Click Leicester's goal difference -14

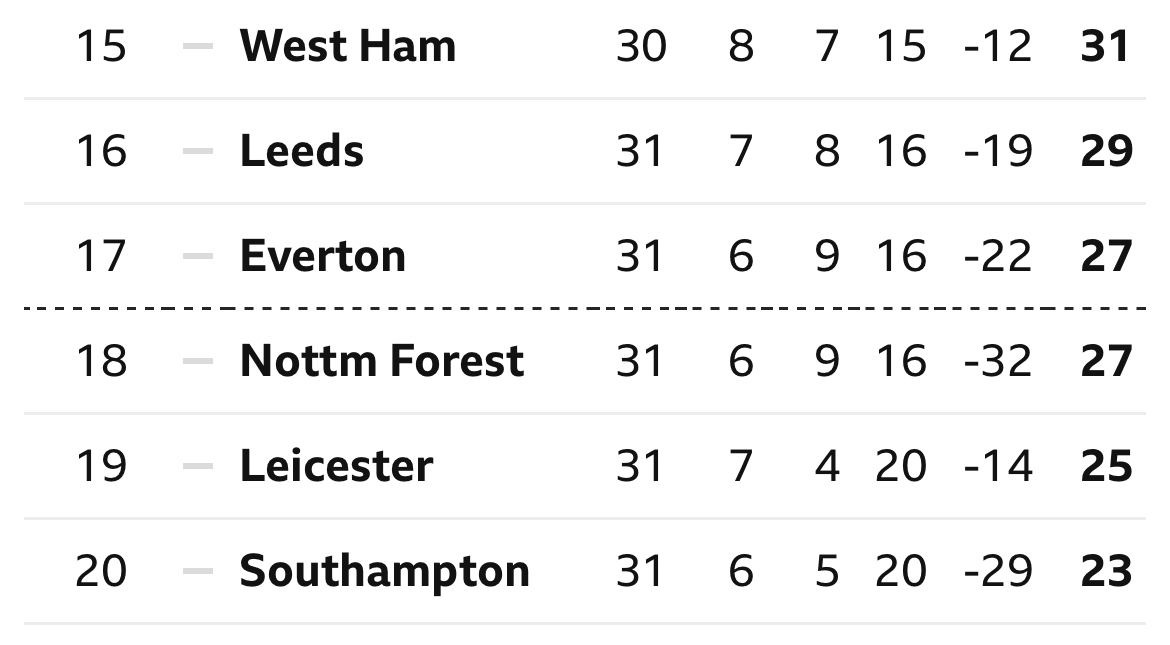point(998,467)
